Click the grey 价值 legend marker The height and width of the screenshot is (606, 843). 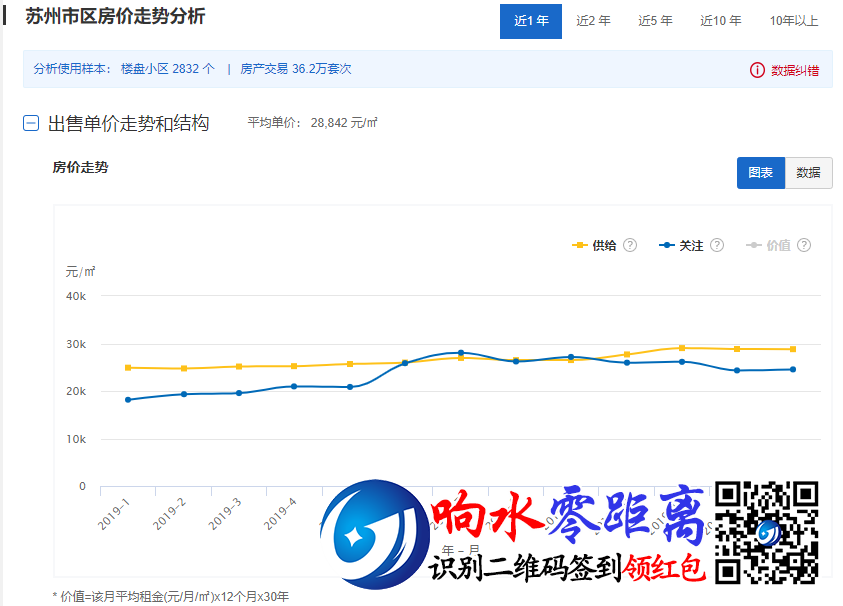tap(754, 245)
